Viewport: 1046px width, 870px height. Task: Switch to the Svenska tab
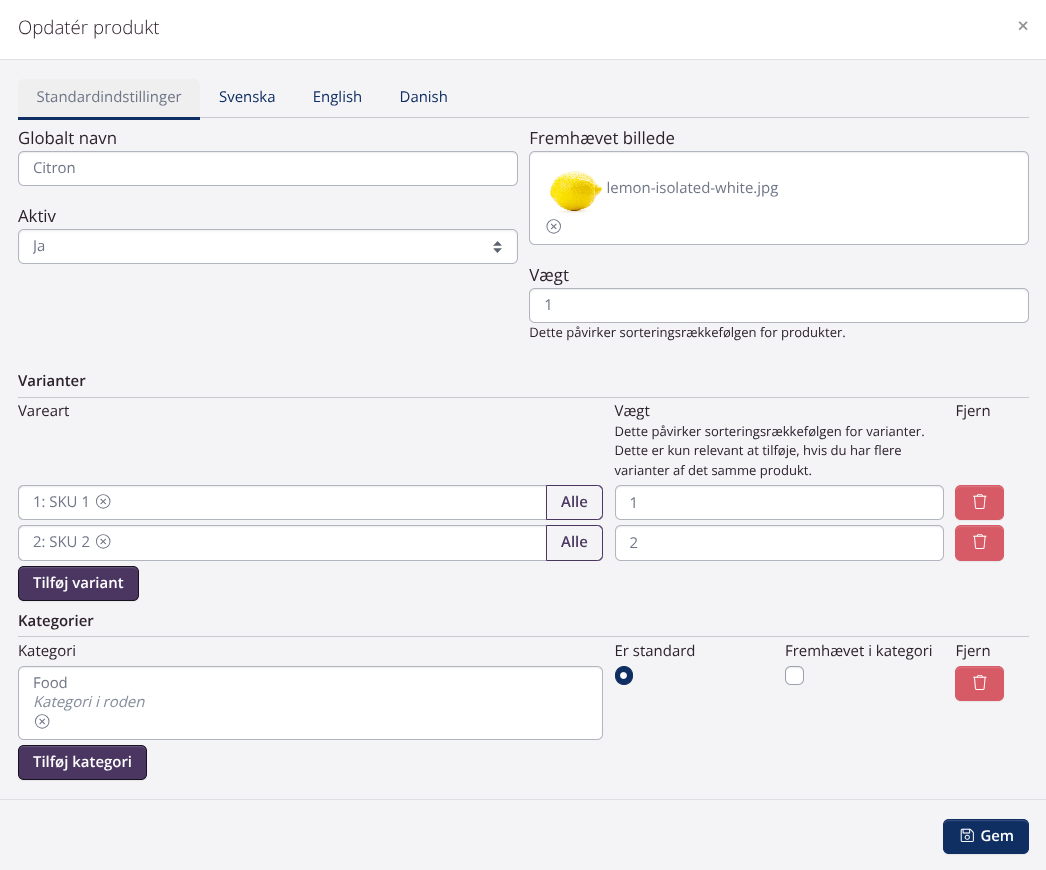click(x=247, y=97)
